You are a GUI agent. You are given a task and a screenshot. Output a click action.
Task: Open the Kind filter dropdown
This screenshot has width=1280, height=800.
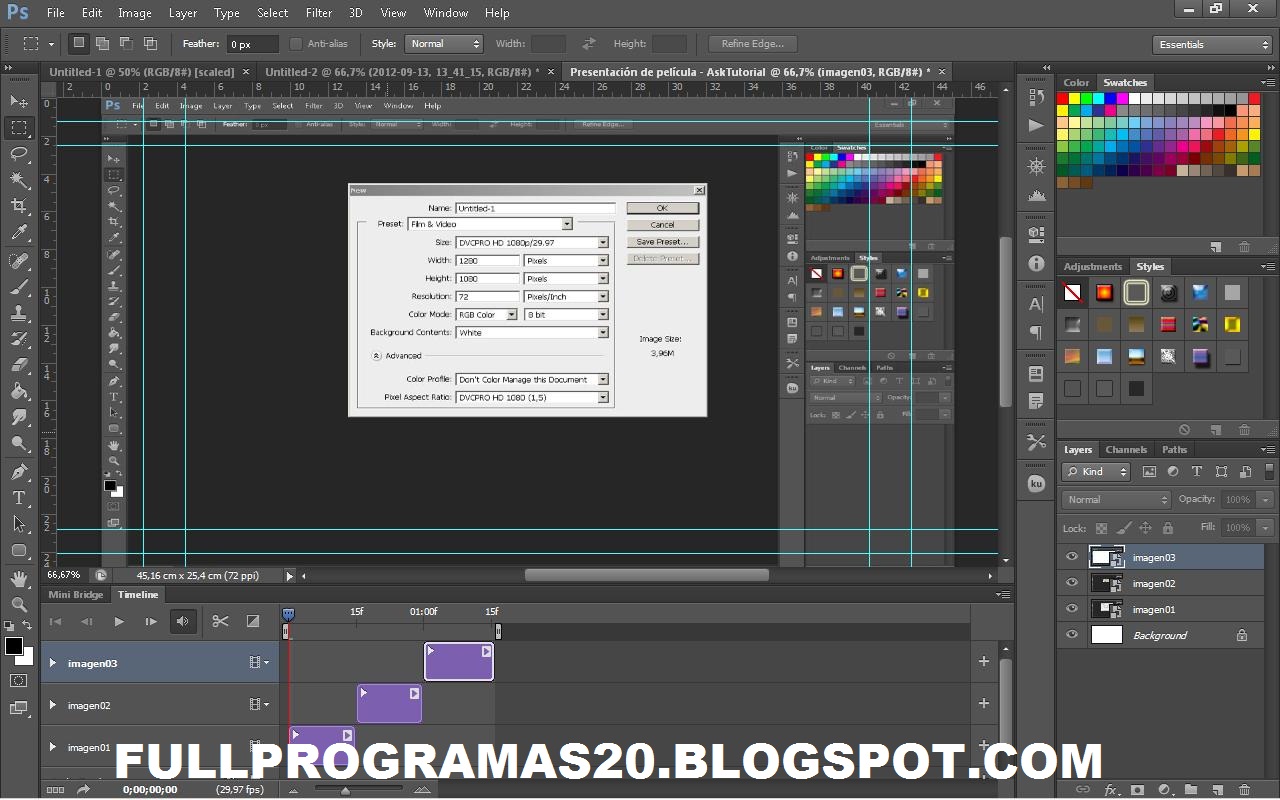click(1096, 472)
